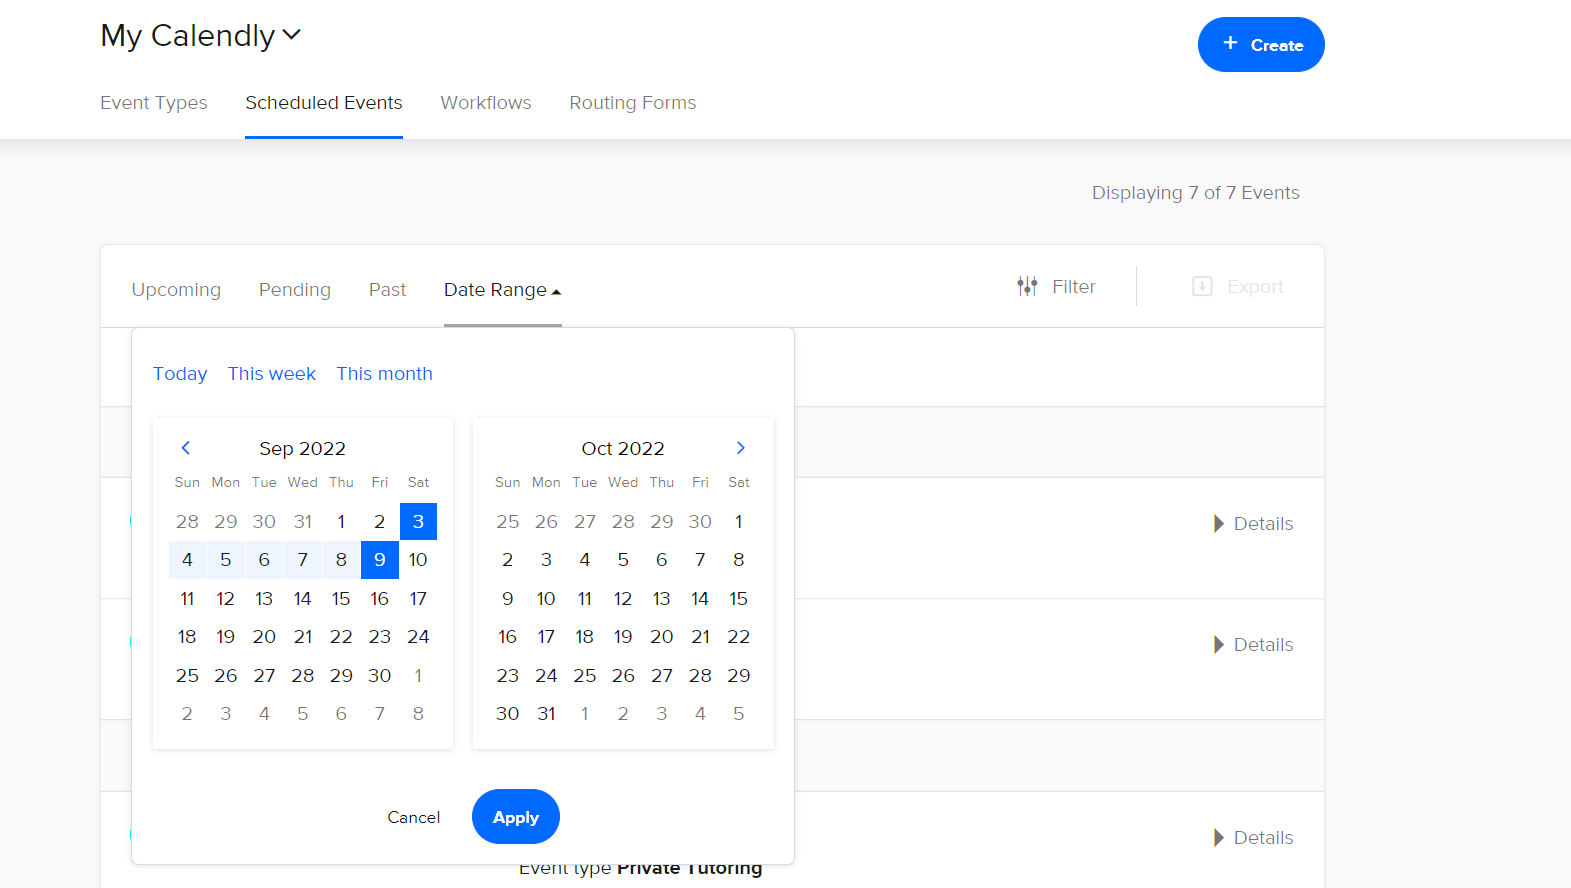
Task: Select September 3 in the calendar
Action: (418, 522)
